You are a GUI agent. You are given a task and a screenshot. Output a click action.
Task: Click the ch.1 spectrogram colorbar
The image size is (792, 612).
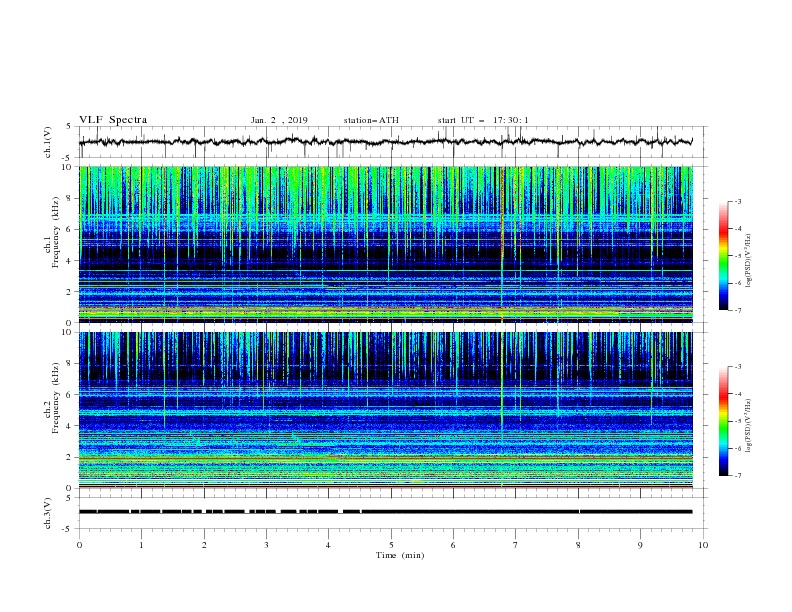pos(724,256)
